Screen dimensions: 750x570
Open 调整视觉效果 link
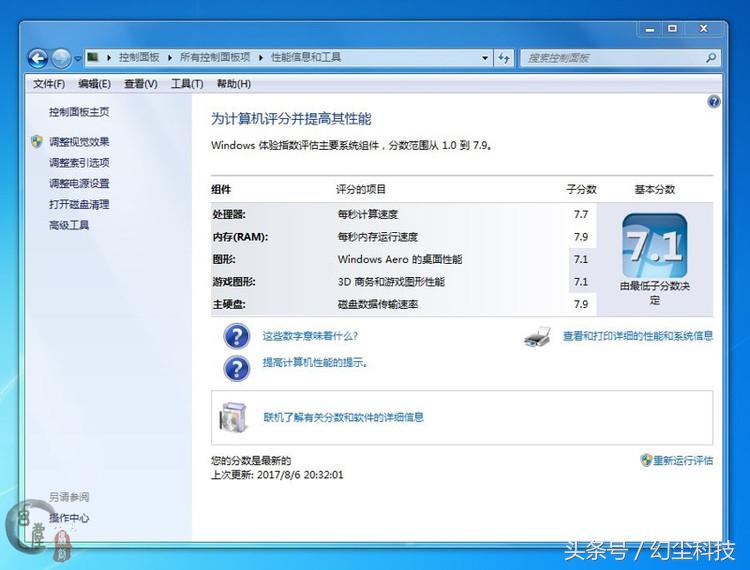pos(79,142)
